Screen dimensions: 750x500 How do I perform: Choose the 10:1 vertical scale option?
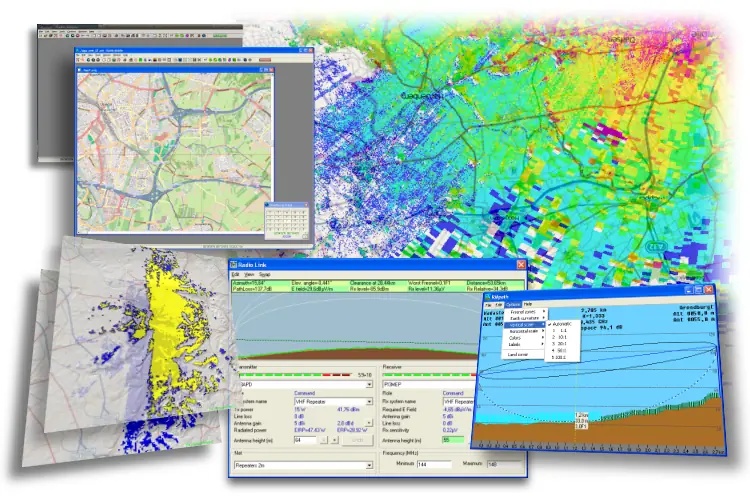coord(560,337)
